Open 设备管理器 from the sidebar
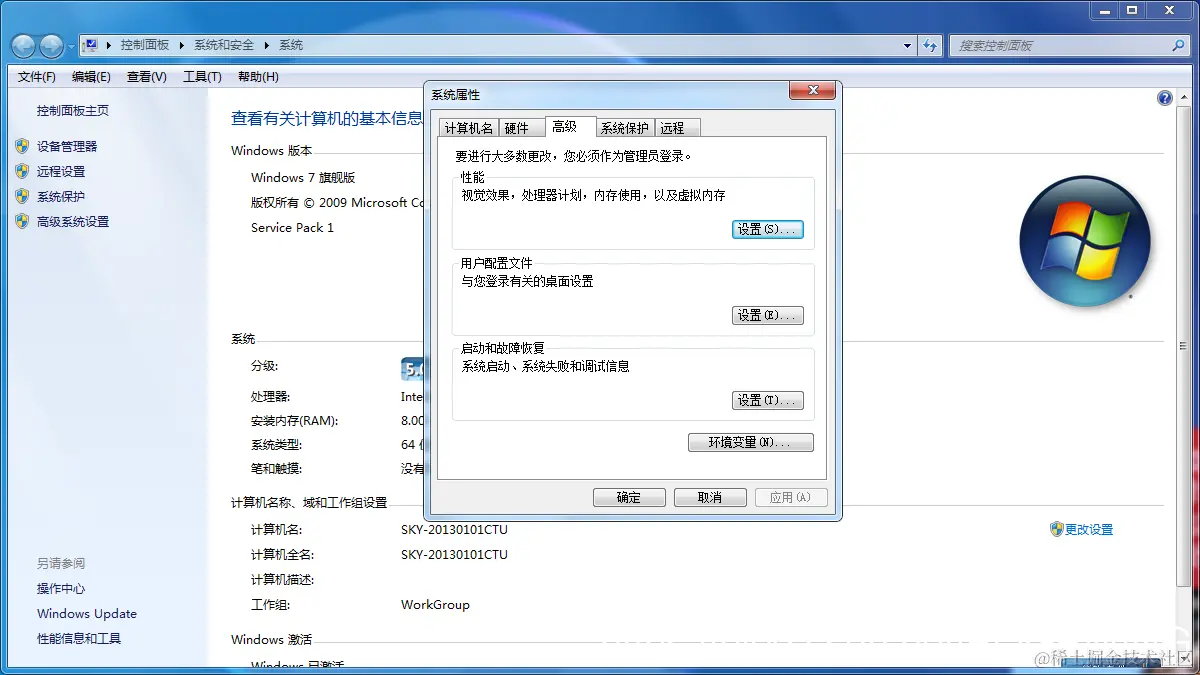This screenshot has height=675, width=1200. (67, 146)
